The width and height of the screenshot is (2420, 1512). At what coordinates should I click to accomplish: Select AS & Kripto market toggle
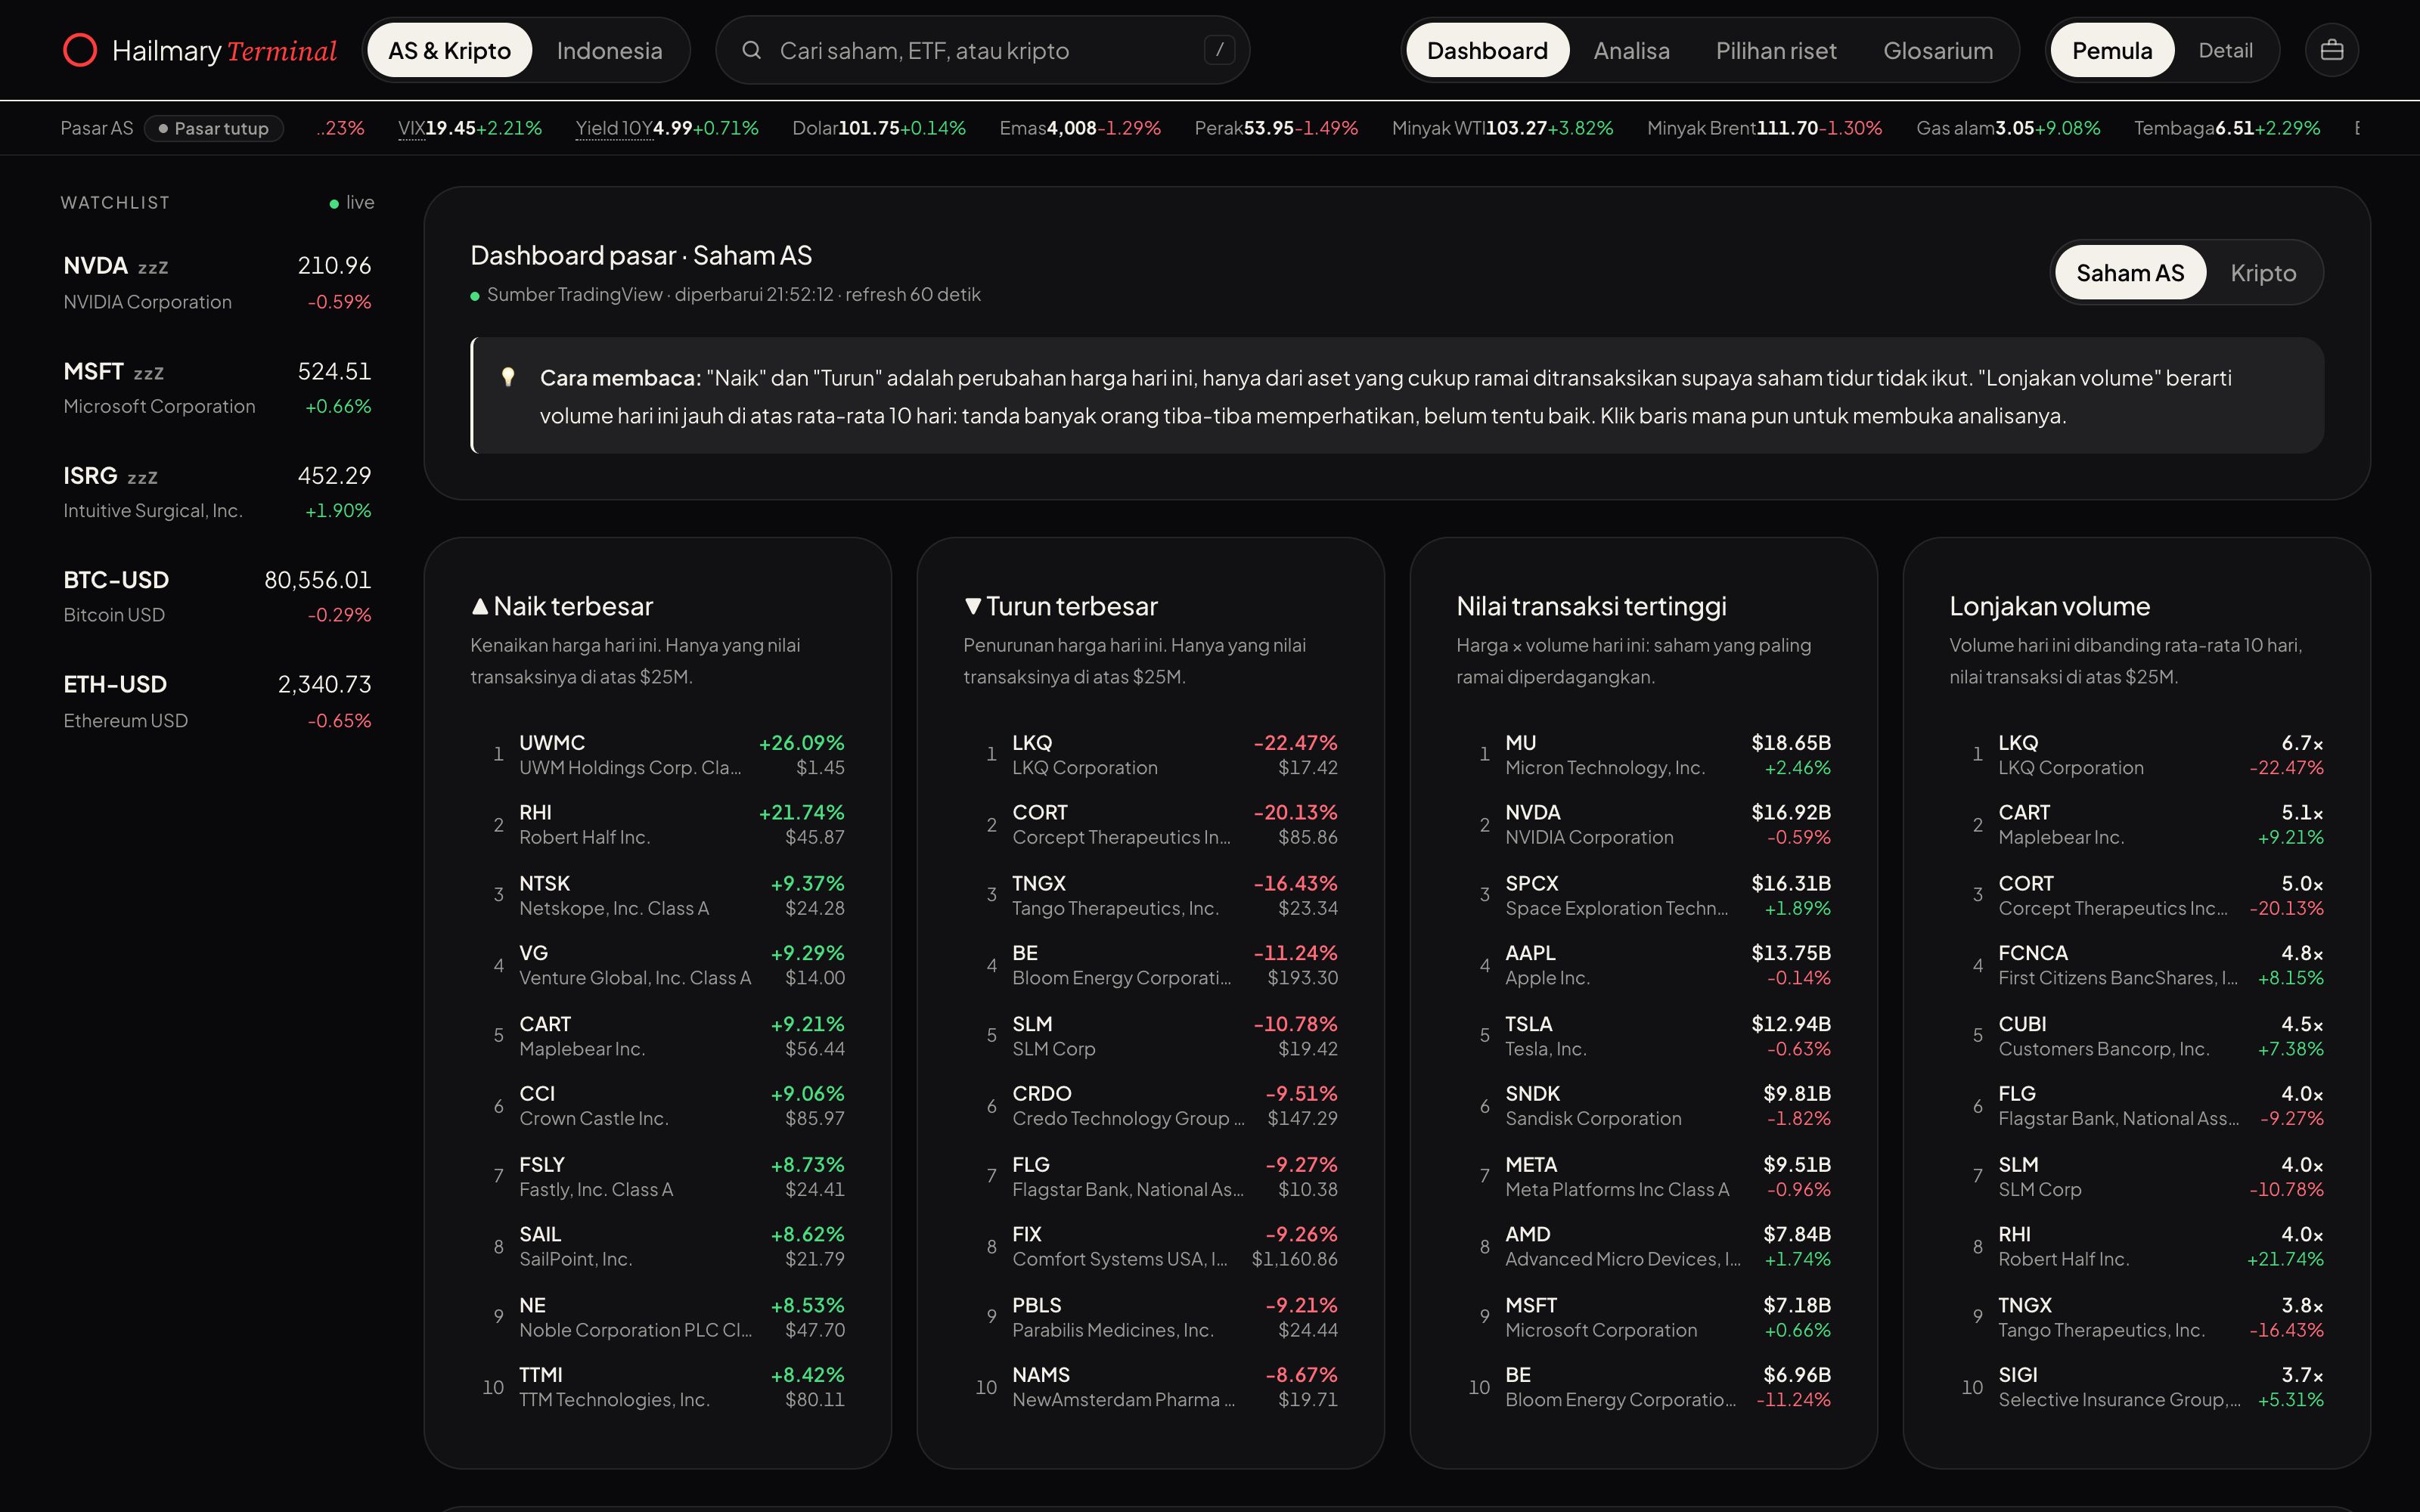pos(449,50)
